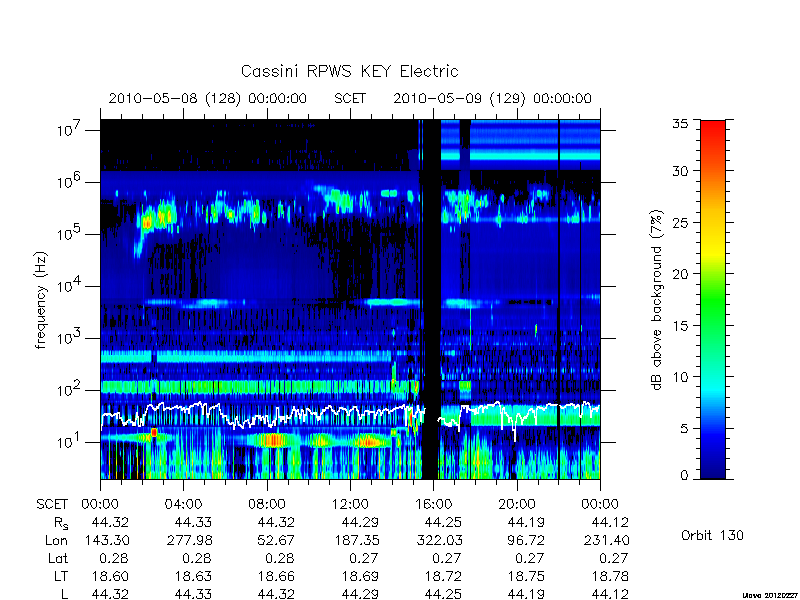Click the 10 label on color scale

[681, 377]
